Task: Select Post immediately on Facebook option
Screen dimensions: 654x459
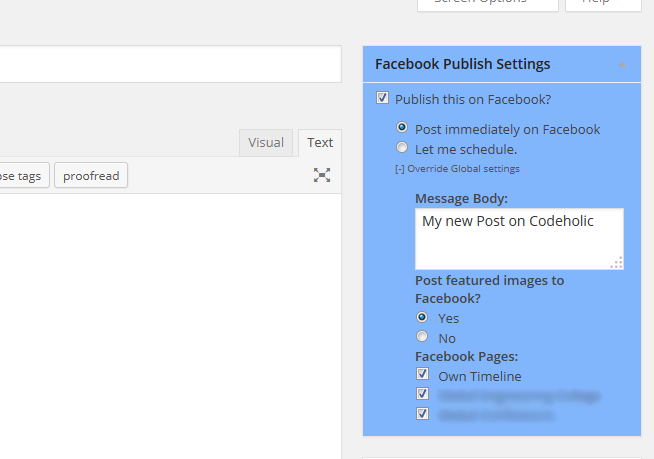Action: pos(402,127)
